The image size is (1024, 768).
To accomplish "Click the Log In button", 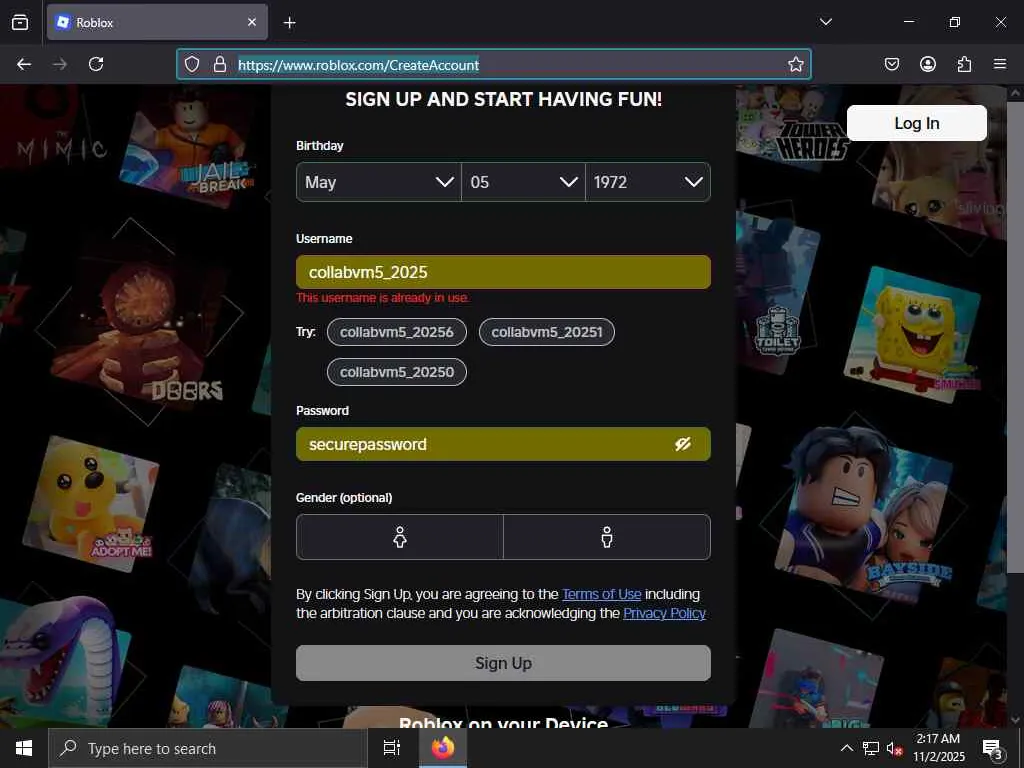I will 916,123.
